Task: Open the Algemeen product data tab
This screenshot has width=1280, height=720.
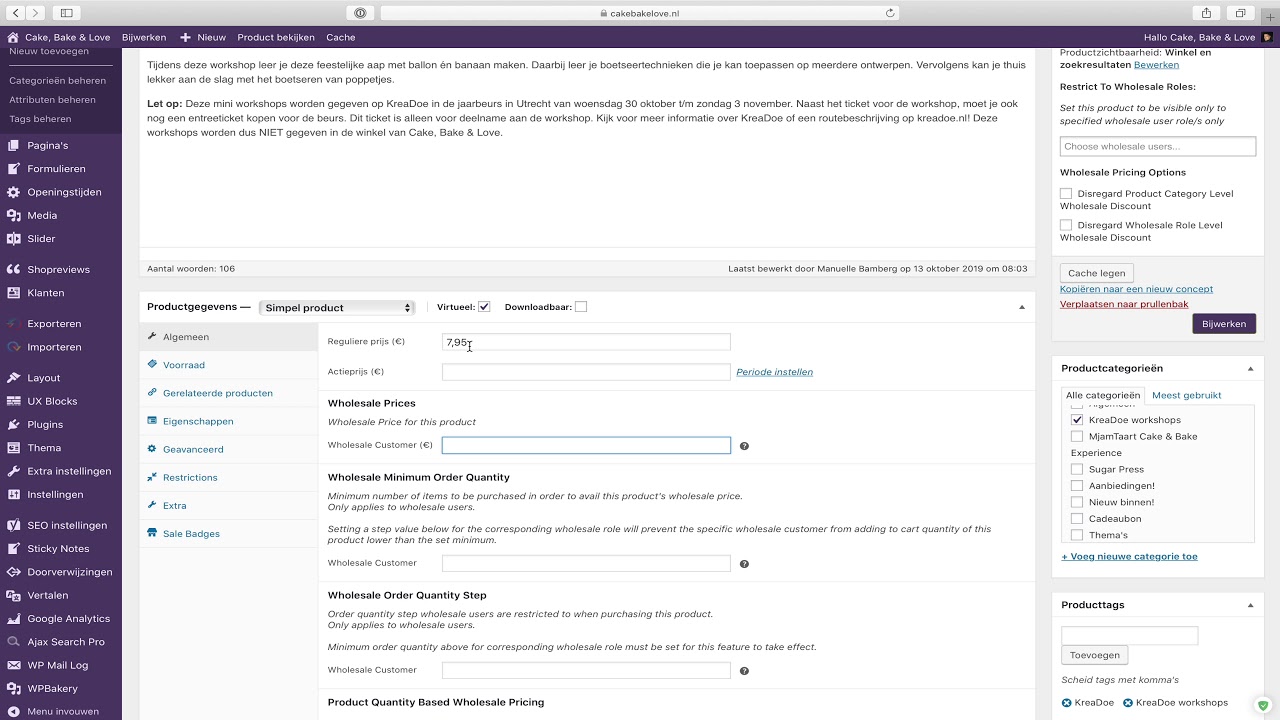Action: pyautogui.click(x=229, y=337)
